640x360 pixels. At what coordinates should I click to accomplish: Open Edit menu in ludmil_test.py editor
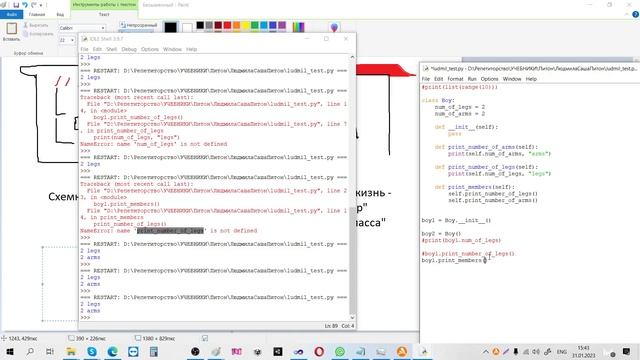click(439, 79)
